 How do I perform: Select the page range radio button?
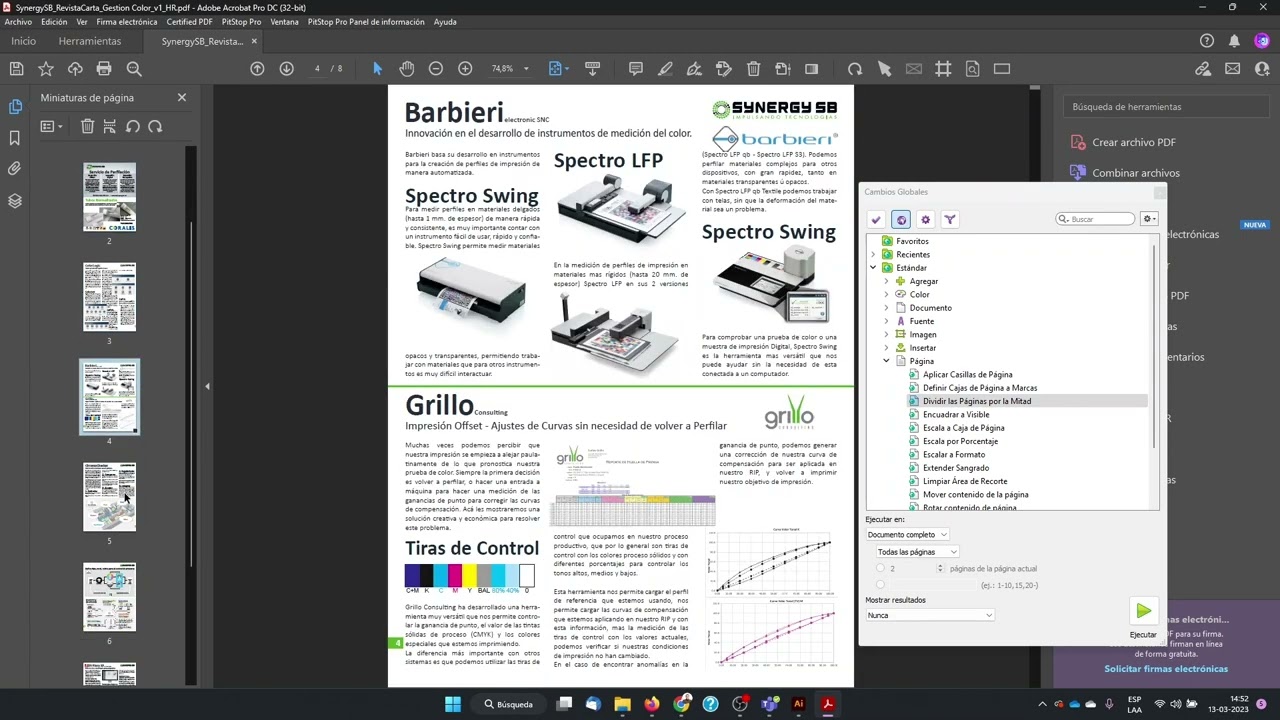[880, 568]
